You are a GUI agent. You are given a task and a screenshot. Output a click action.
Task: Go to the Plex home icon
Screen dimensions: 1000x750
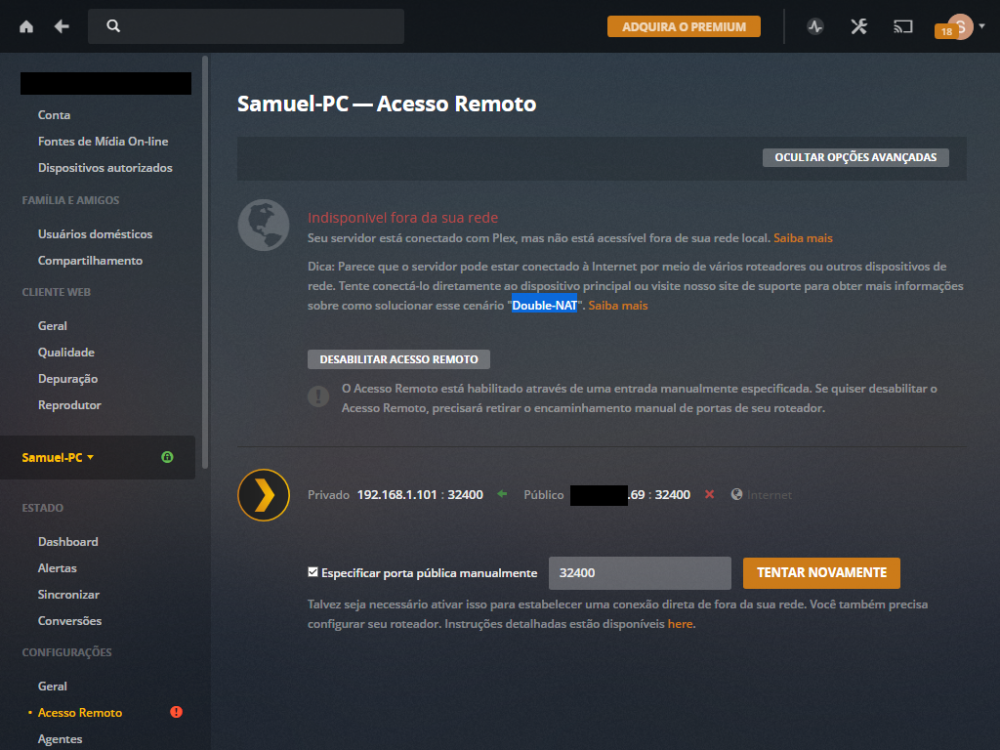26,26
